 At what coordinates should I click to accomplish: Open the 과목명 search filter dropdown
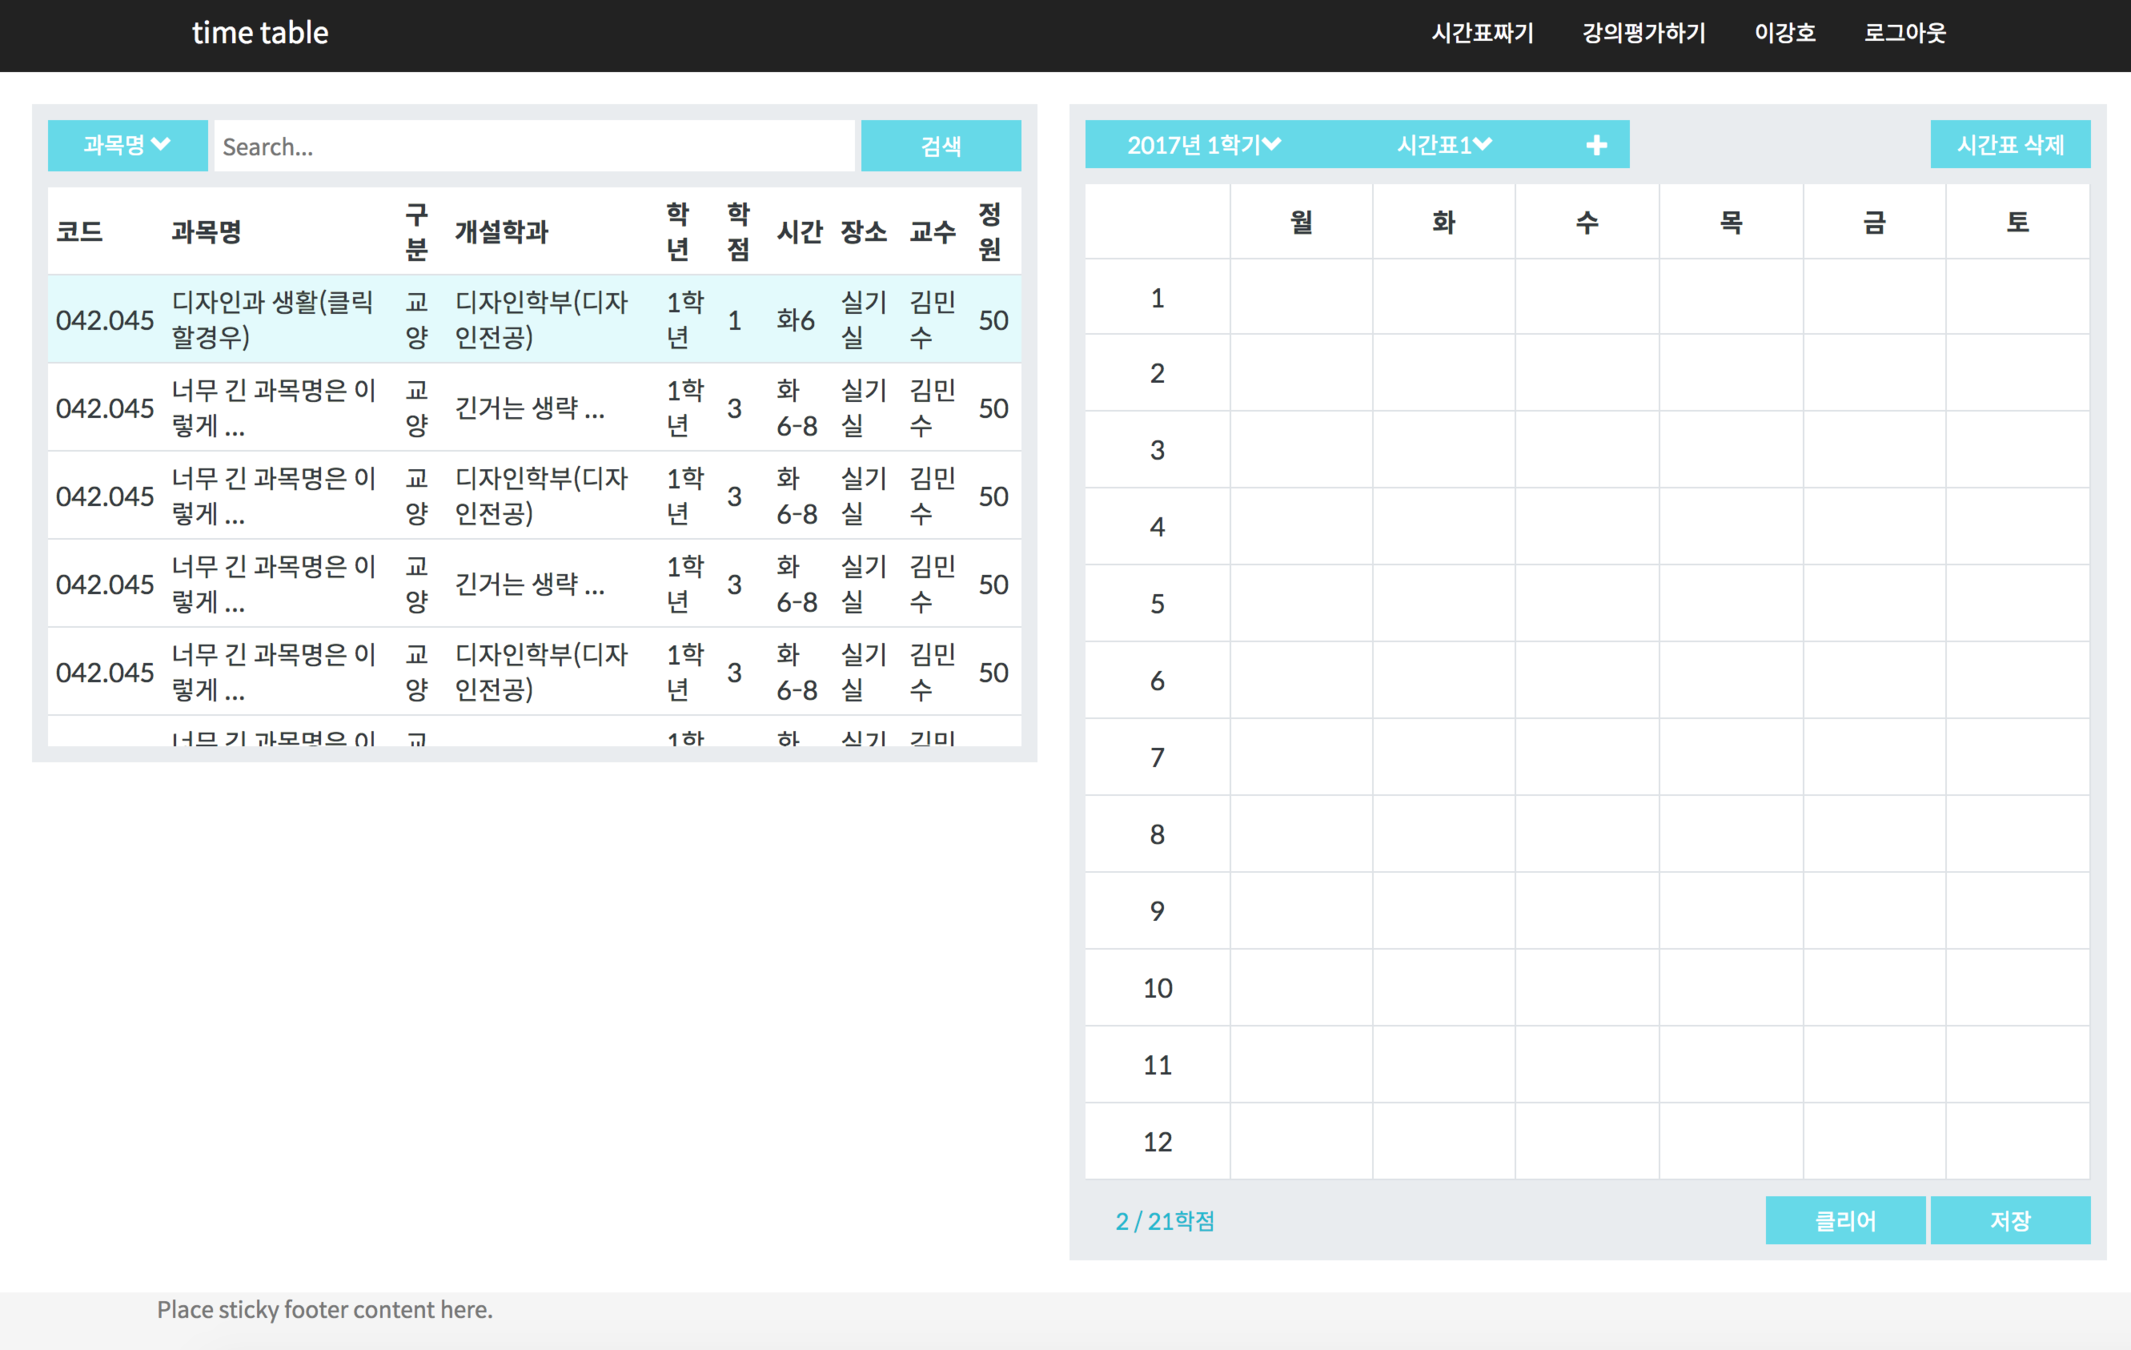click(x=127, y=146)
